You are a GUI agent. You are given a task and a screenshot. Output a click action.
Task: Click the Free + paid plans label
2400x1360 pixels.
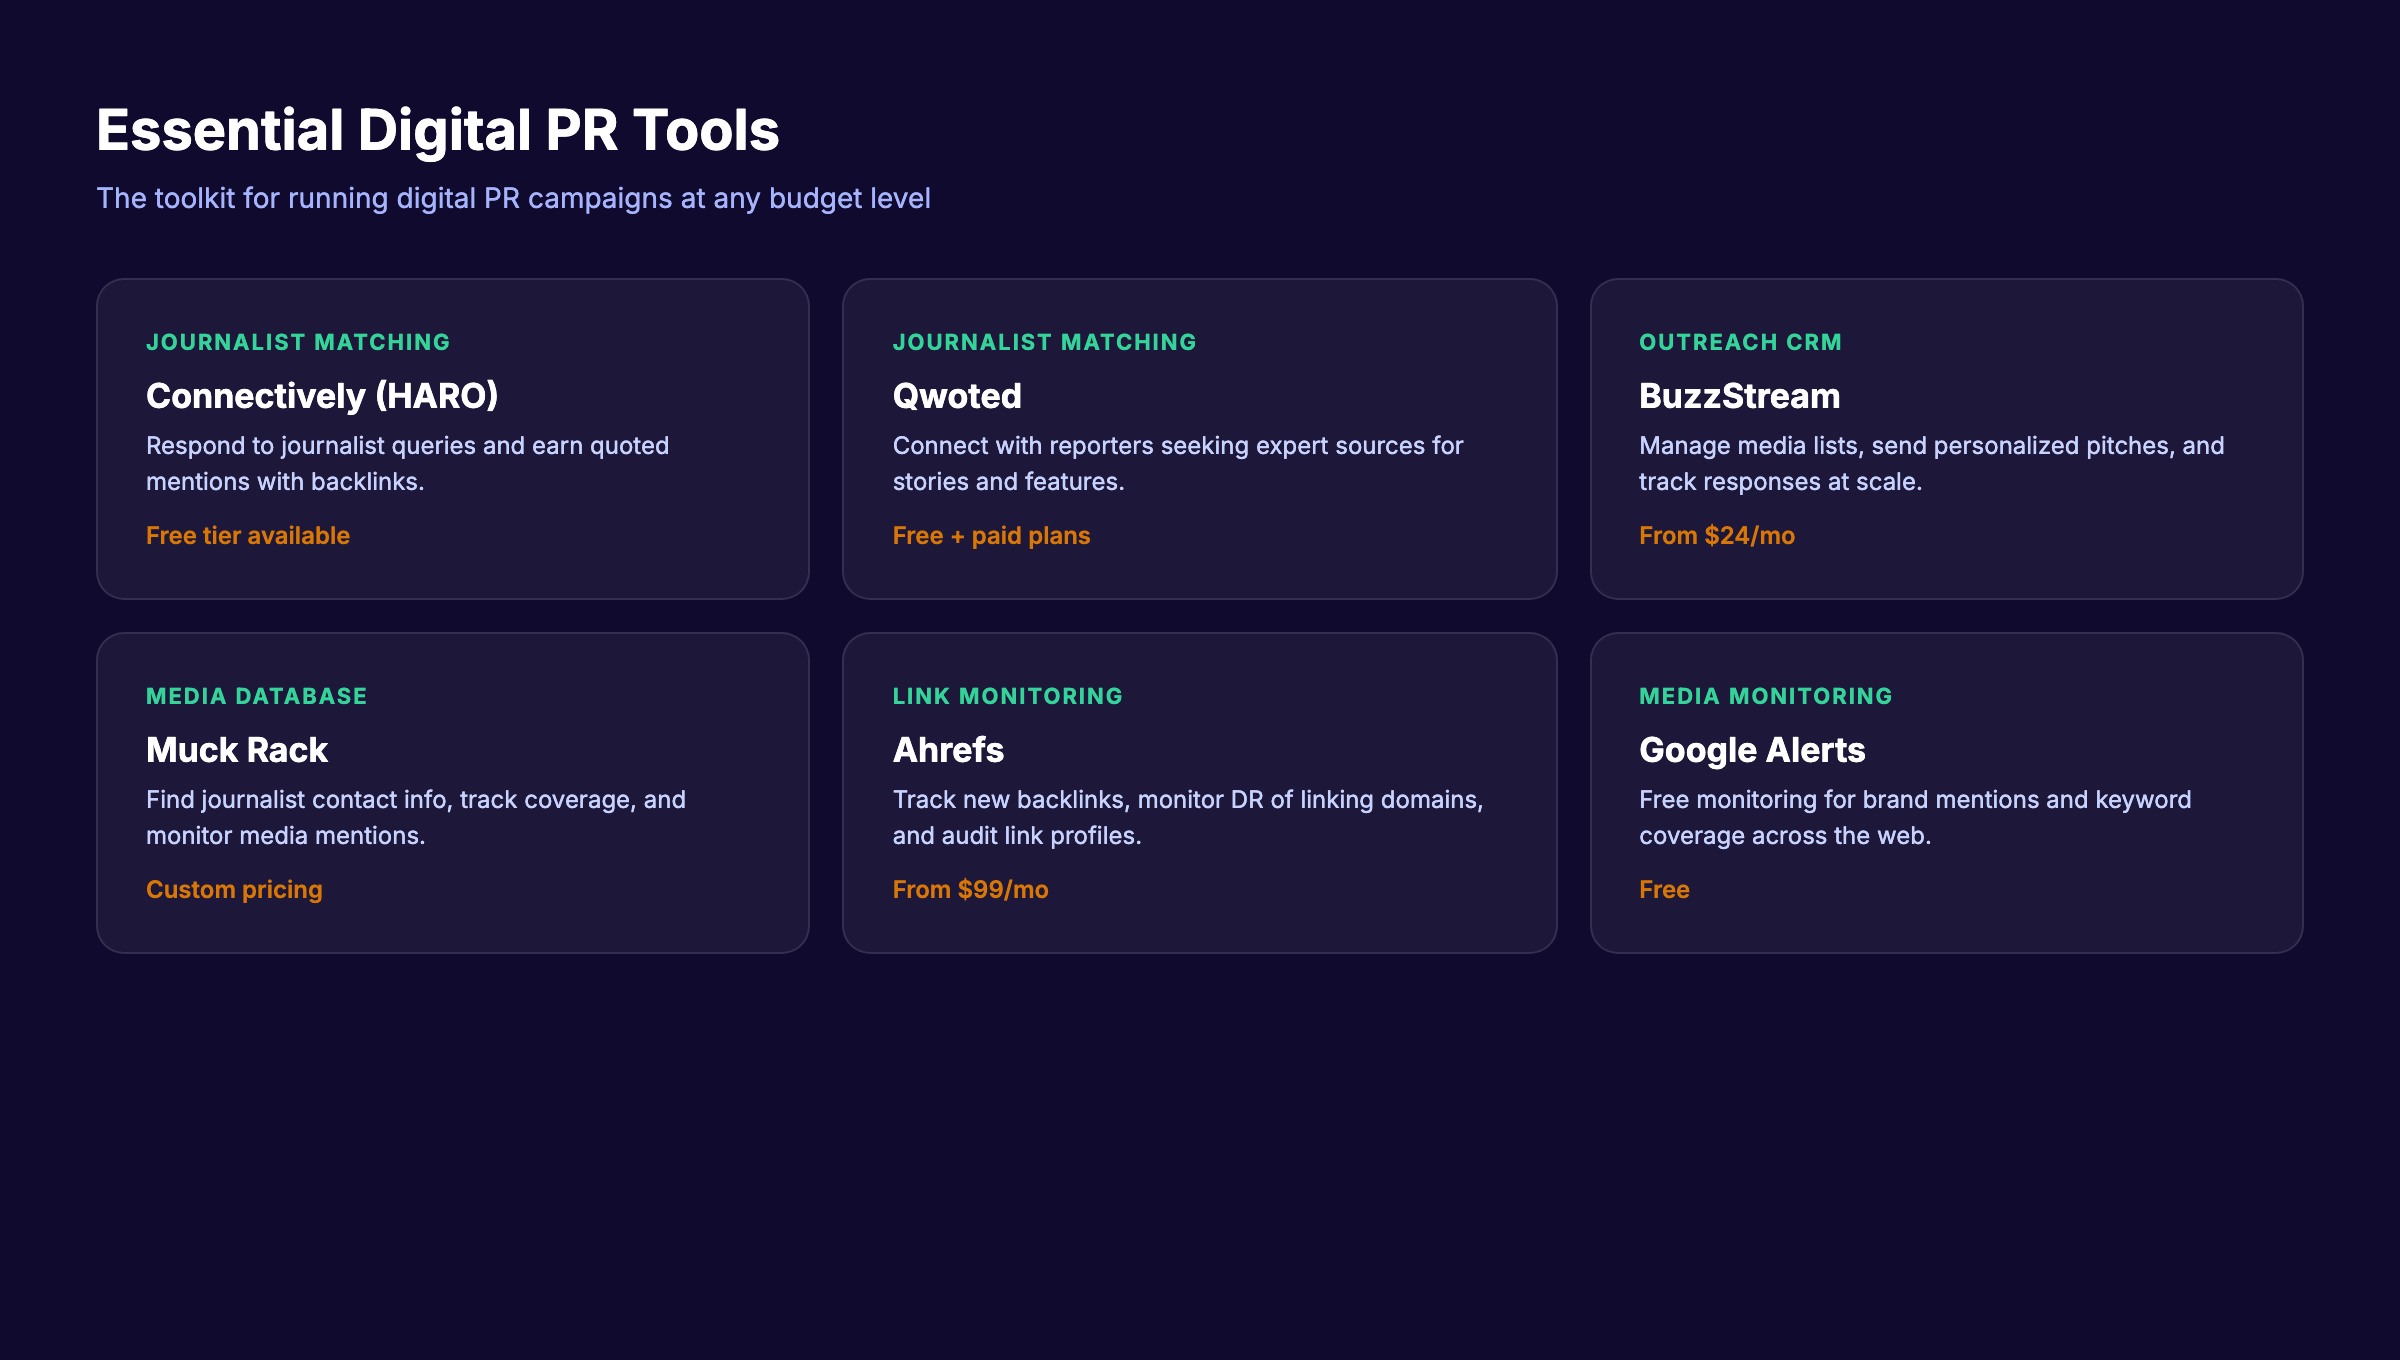(991, 535)
